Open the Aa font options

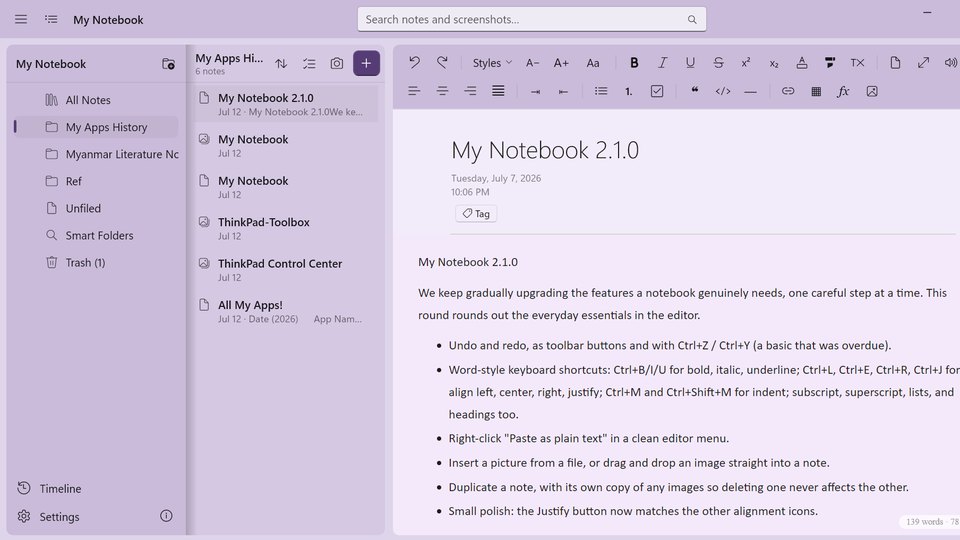coord(593,62)
